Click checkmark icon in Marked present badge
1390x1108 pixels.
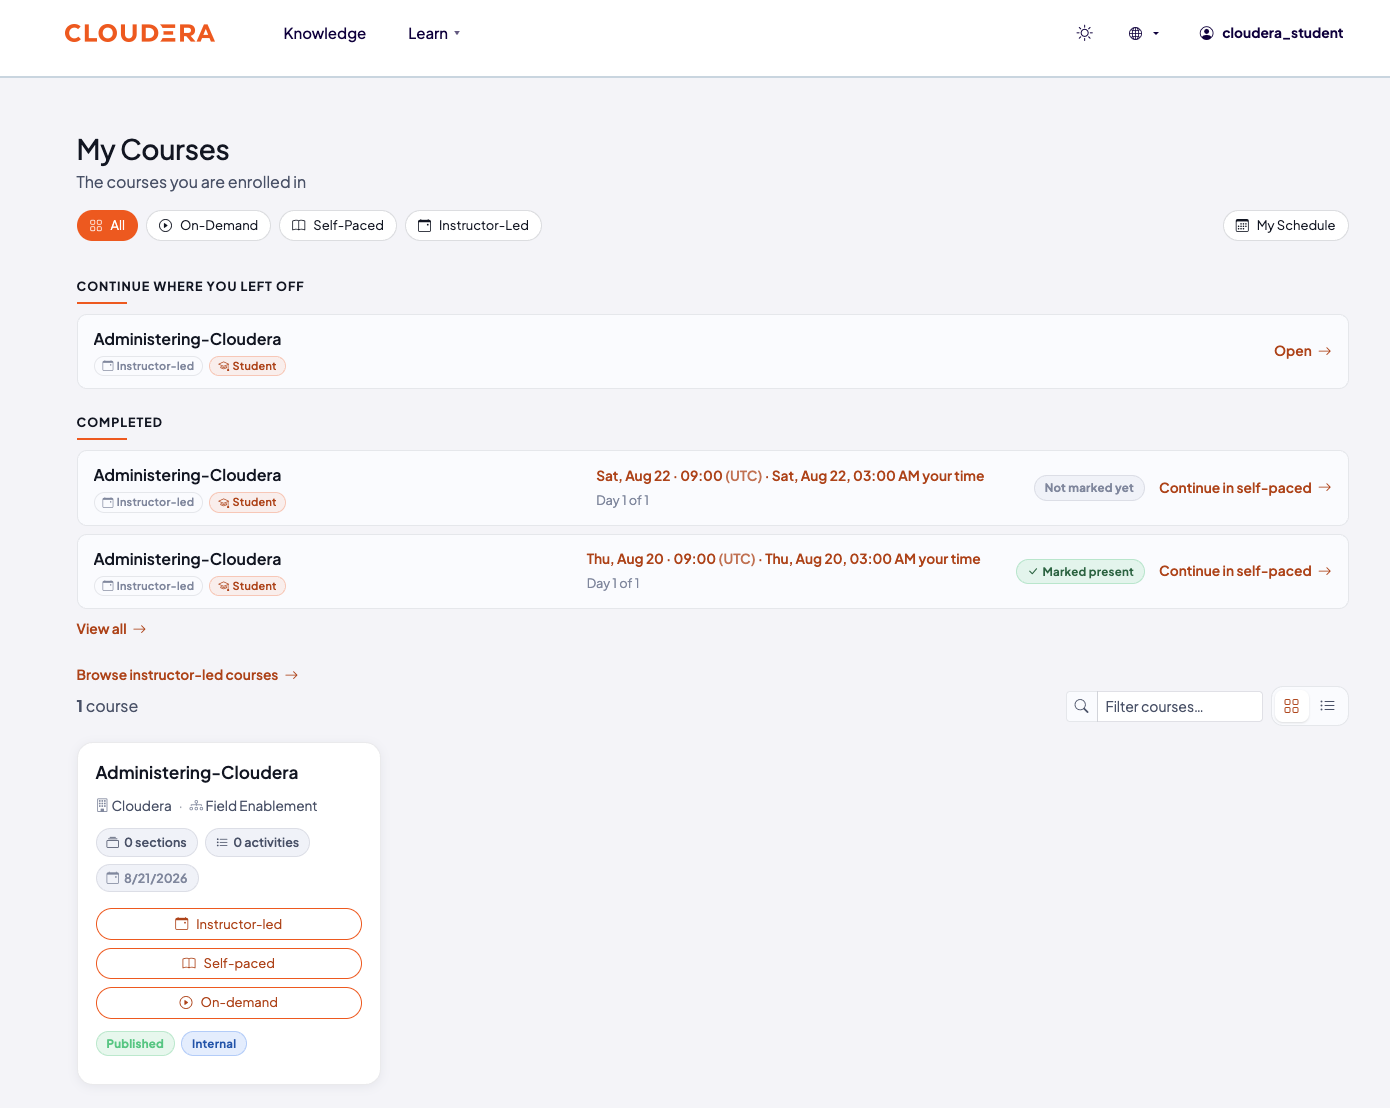point(1033,572)
